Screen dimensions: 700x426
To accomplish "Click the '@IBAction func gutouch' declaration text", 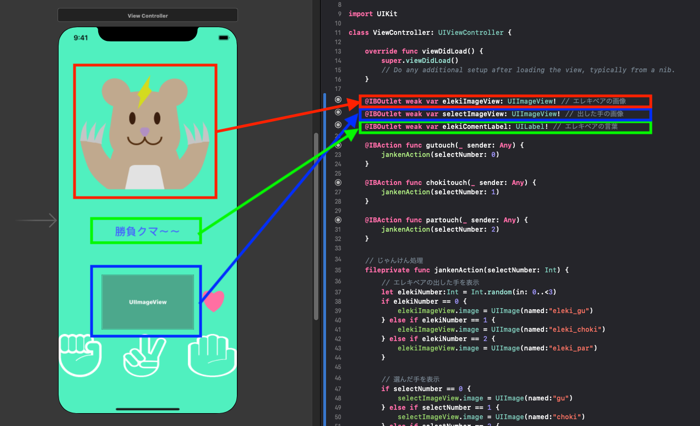I will (x=444, y=145).
